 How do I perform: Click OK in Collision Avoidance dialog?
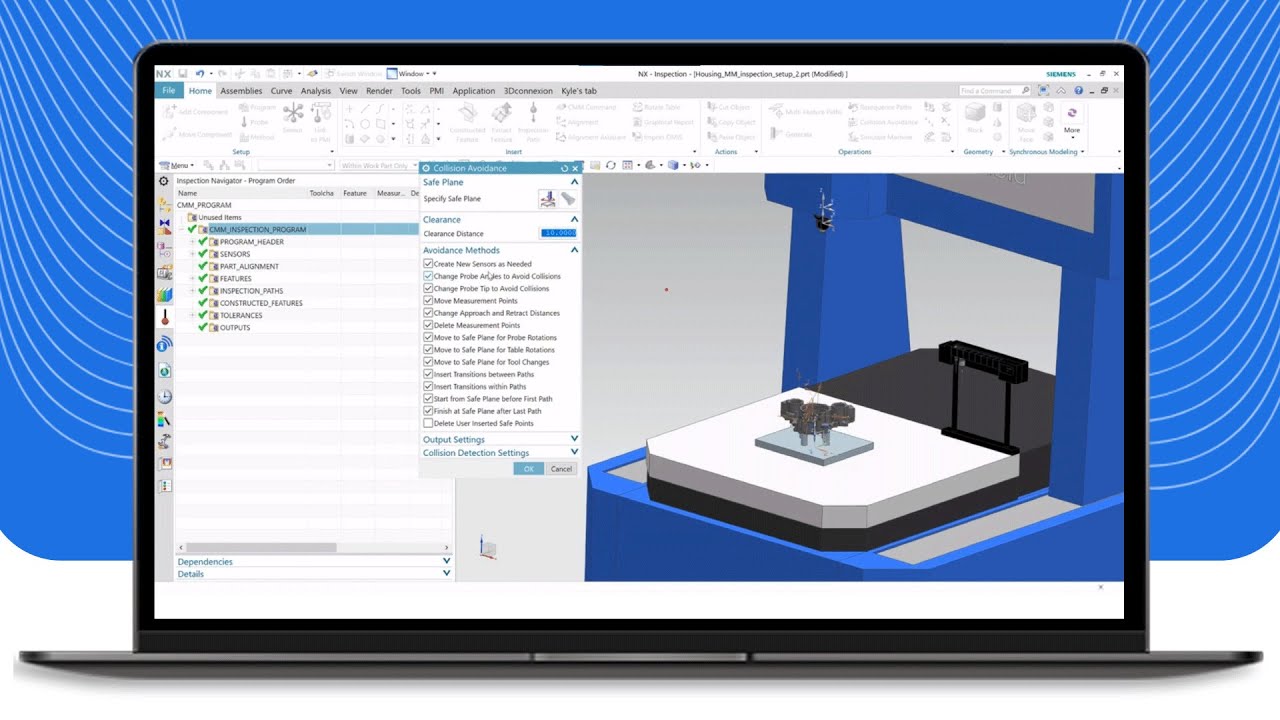click(529, 468)
